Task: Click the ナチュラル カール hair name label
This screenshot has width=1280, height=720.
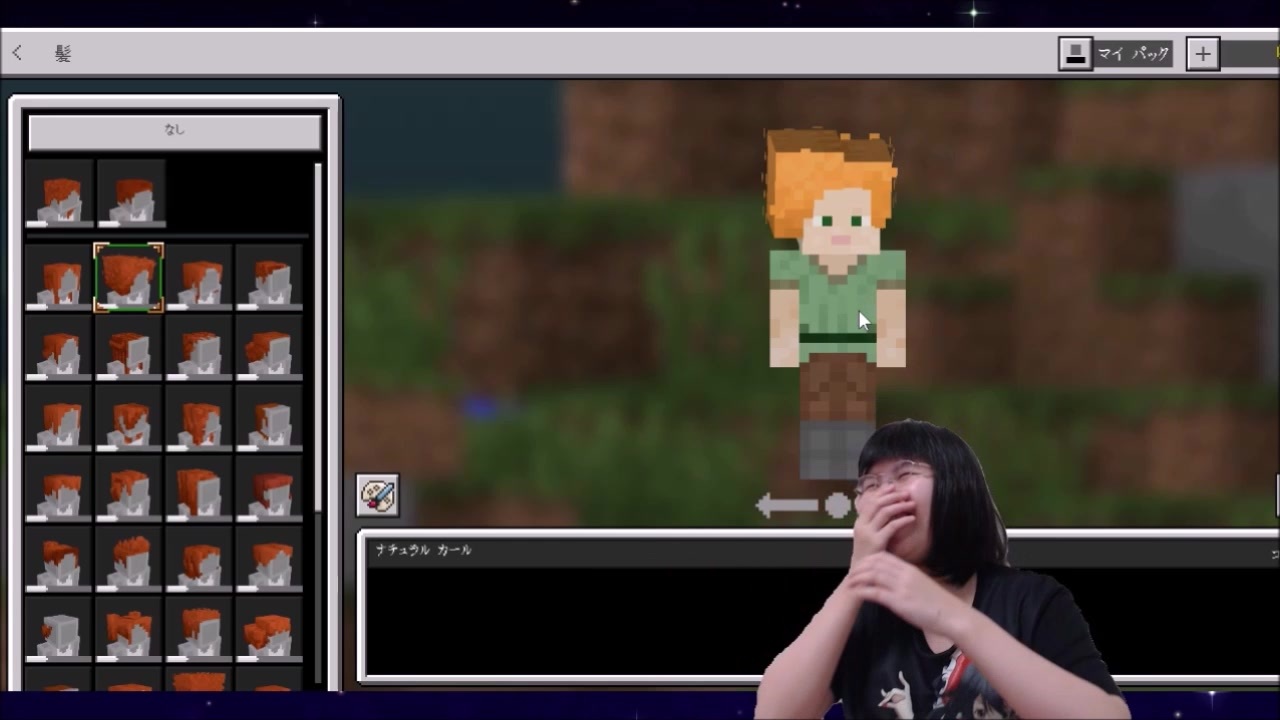Action: click(x=423, y=550)
